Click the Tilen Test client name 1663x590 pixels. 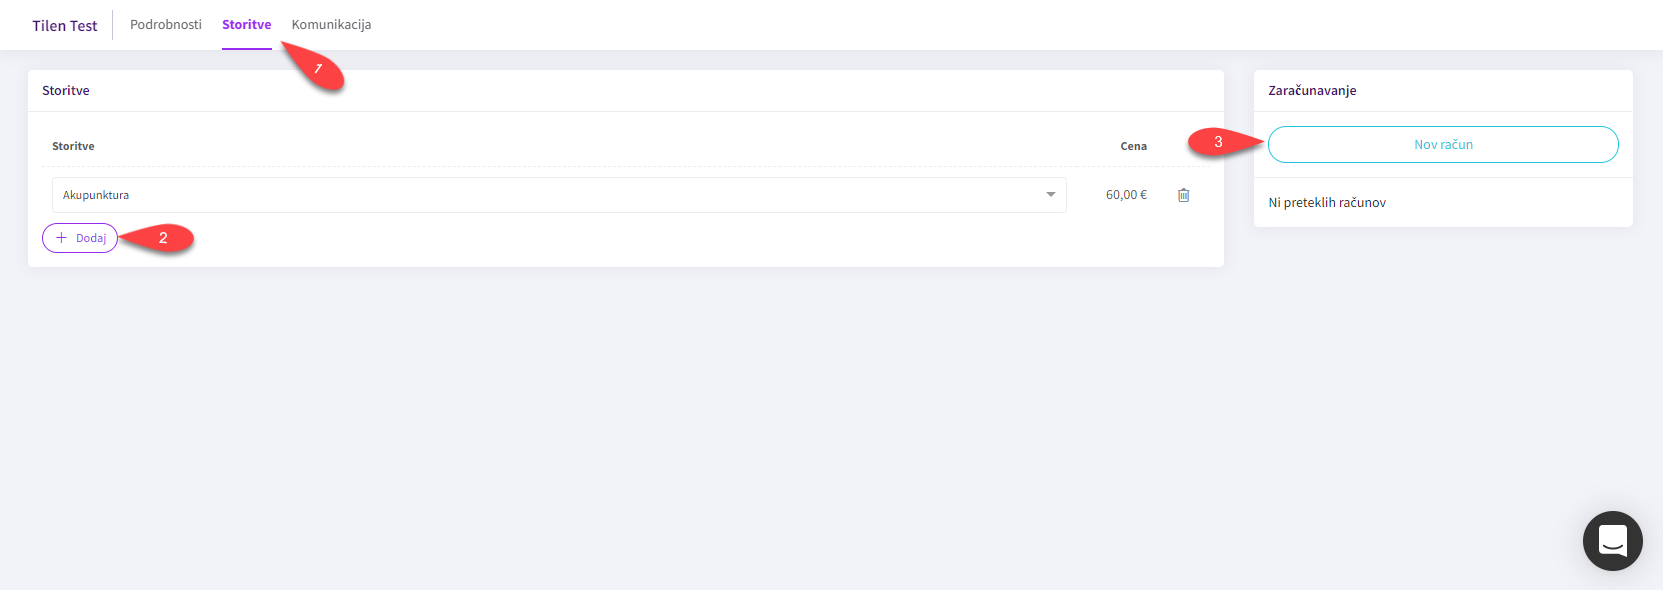click(x=65, y=26)
